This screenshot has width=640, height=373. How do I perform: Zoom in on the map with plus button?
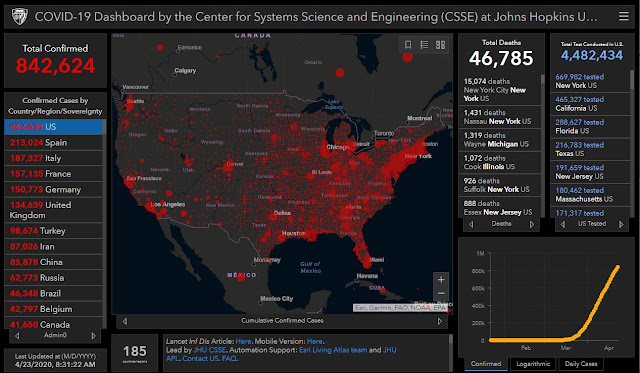441,280
